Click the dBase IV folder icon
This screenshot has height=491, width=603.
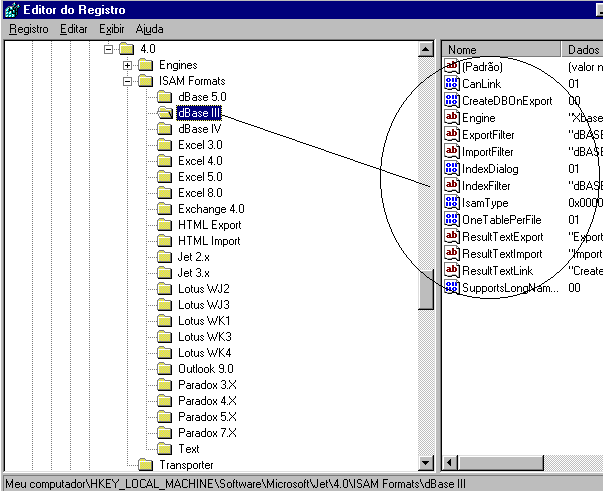[x=165, y=129]
